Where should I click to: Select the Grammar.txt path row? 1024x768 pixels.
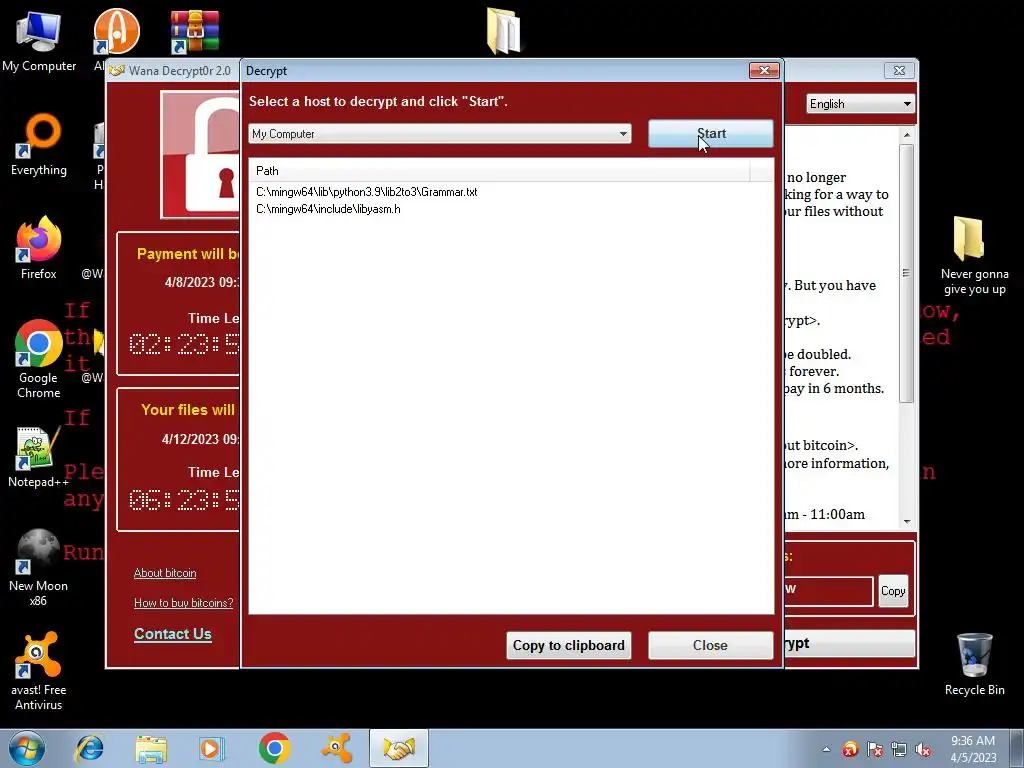click(366, 192)
